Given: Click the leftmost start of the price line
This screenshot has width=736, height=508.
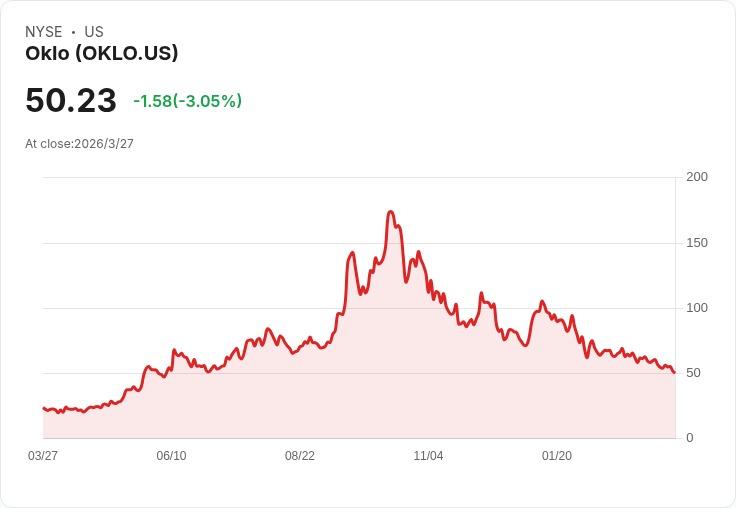Looking at the screenshot, I should [x=44, y=408].
